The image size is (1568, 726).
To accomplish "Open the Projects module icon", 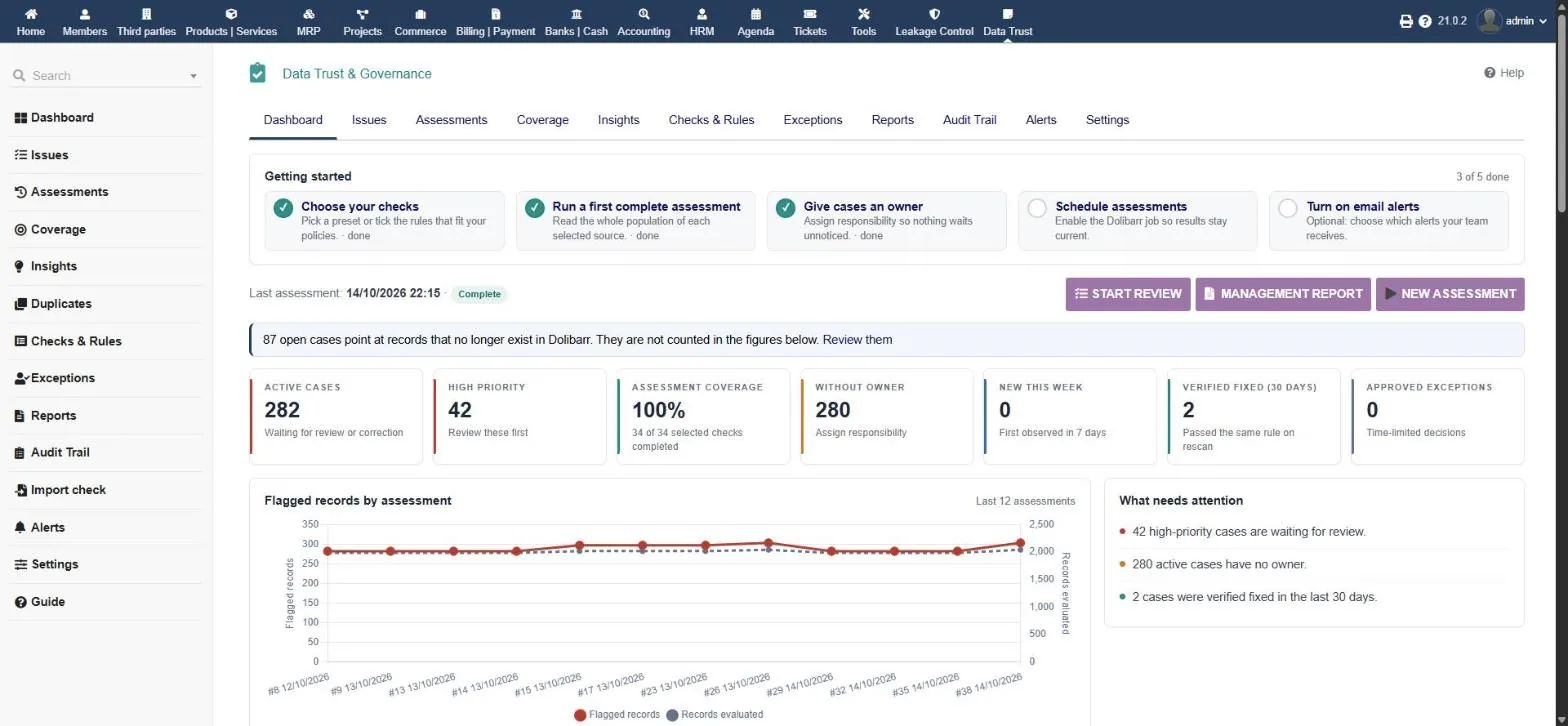I will pos(362,15).
